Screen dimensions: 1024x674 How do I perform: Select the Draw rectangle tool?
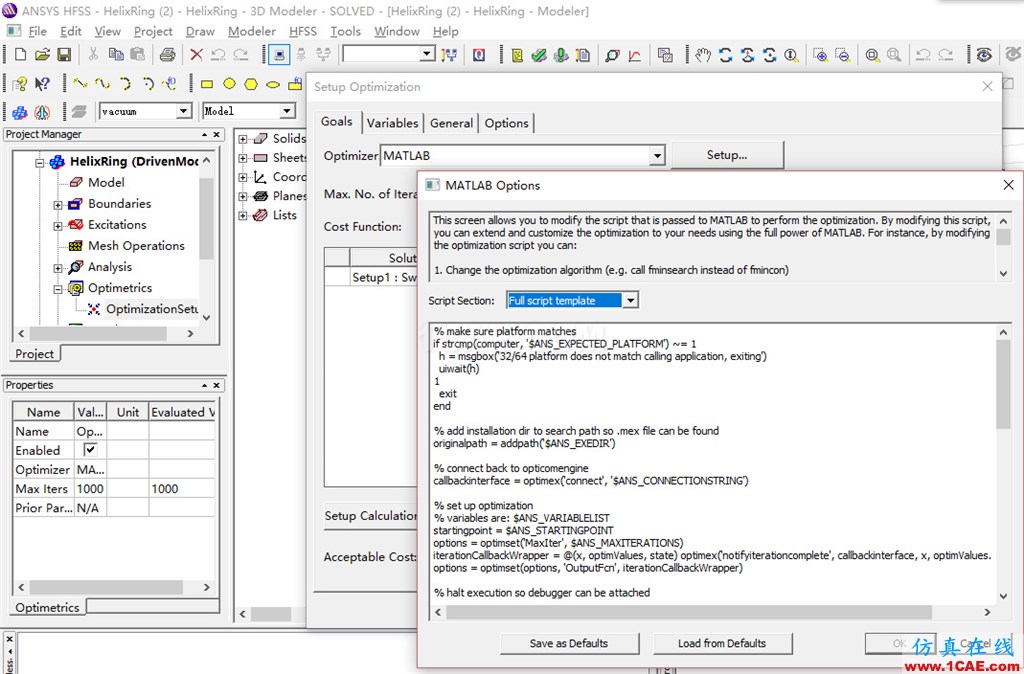click(x=207, y=84)
